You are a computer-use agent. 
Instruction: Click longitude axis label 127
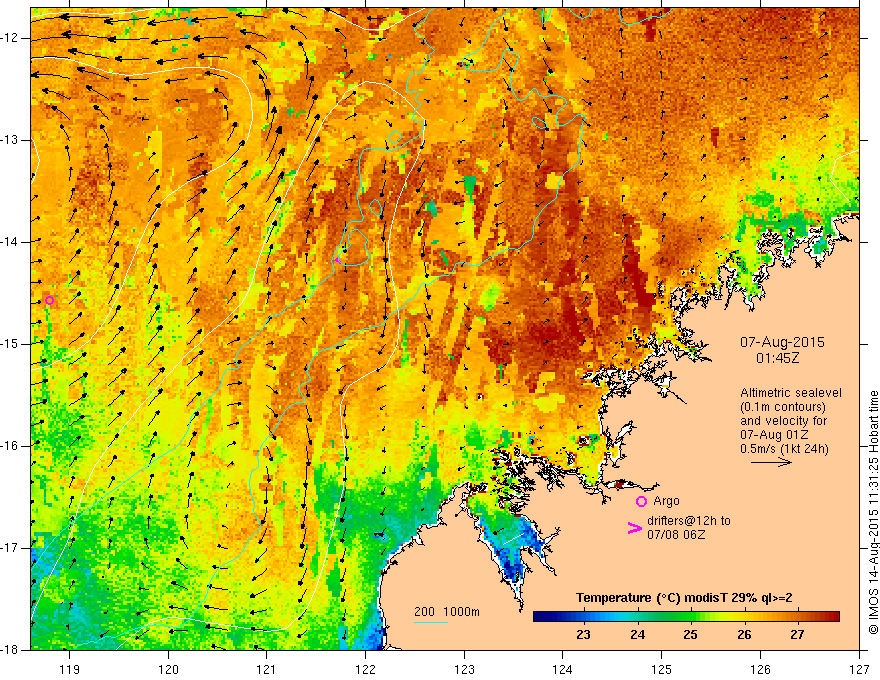coord(859,669)
